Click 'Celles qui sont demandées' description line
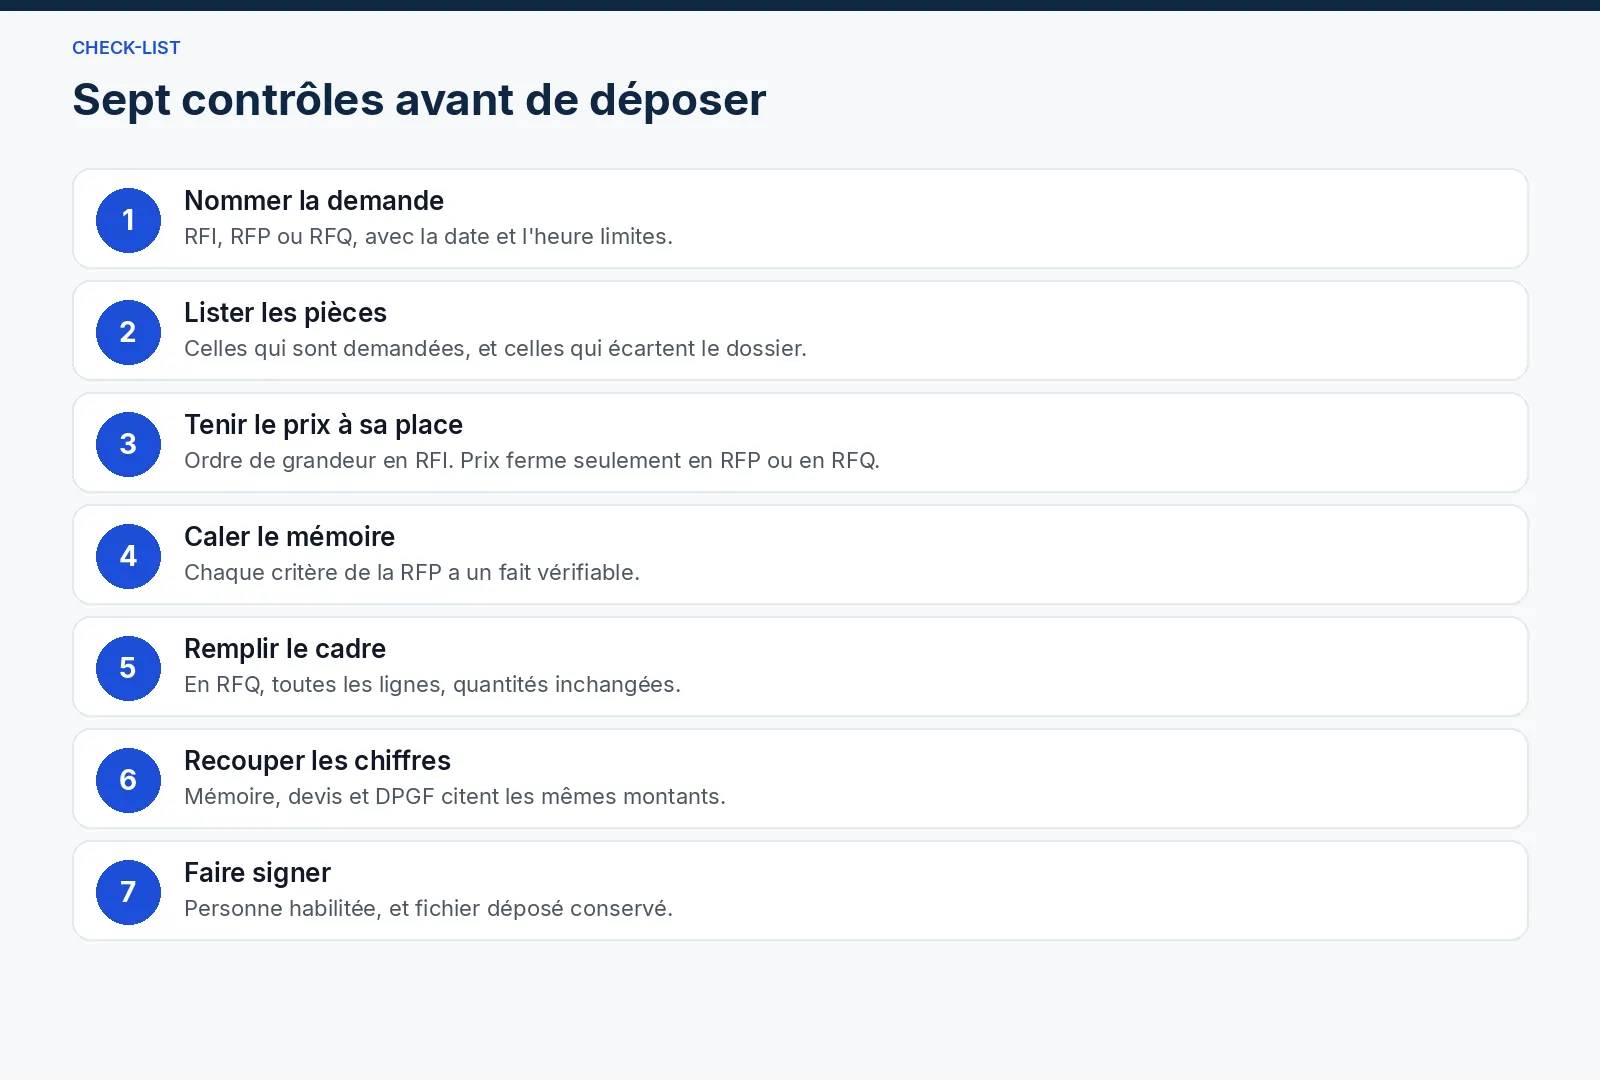The width and height of the screenshot is (1600, 1080). (x=495, y=349)
